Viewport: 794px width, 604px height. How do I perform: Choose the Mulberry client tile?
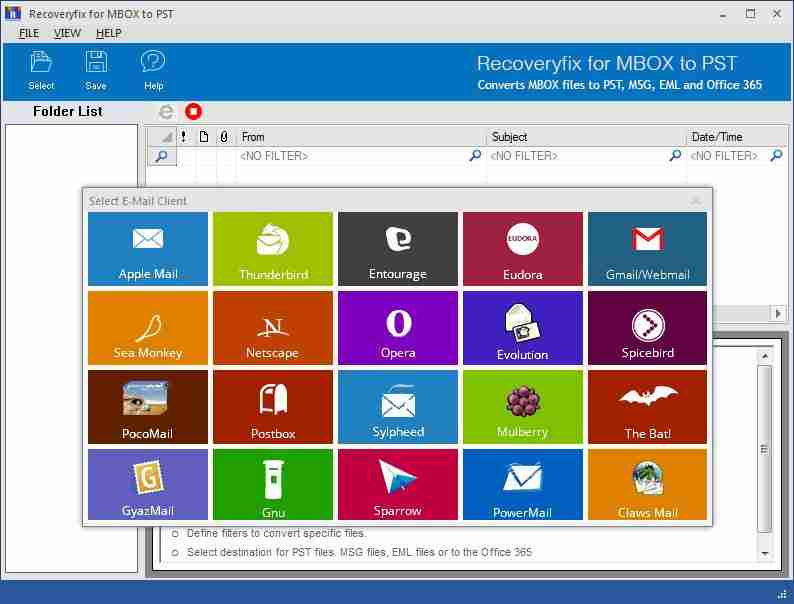pyautogui.click(x=523, y=407)
